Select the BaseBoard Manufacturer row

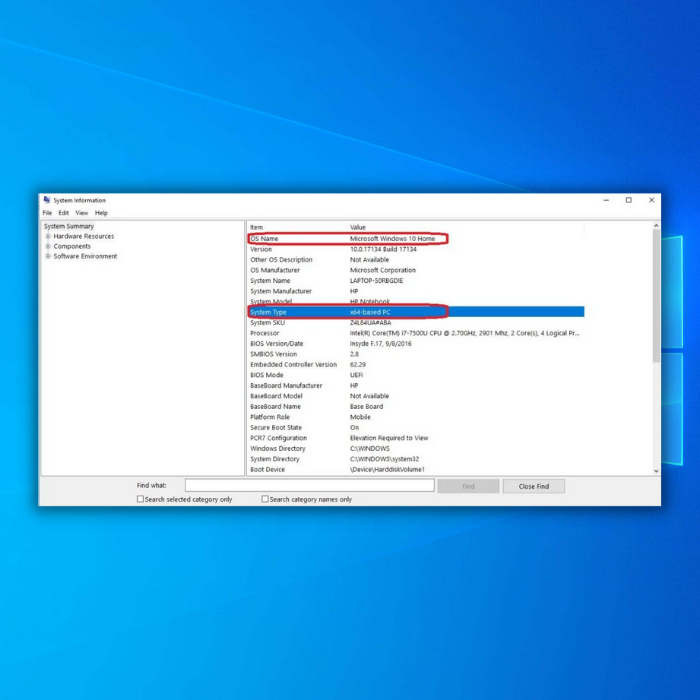click(x=416, y=385)
